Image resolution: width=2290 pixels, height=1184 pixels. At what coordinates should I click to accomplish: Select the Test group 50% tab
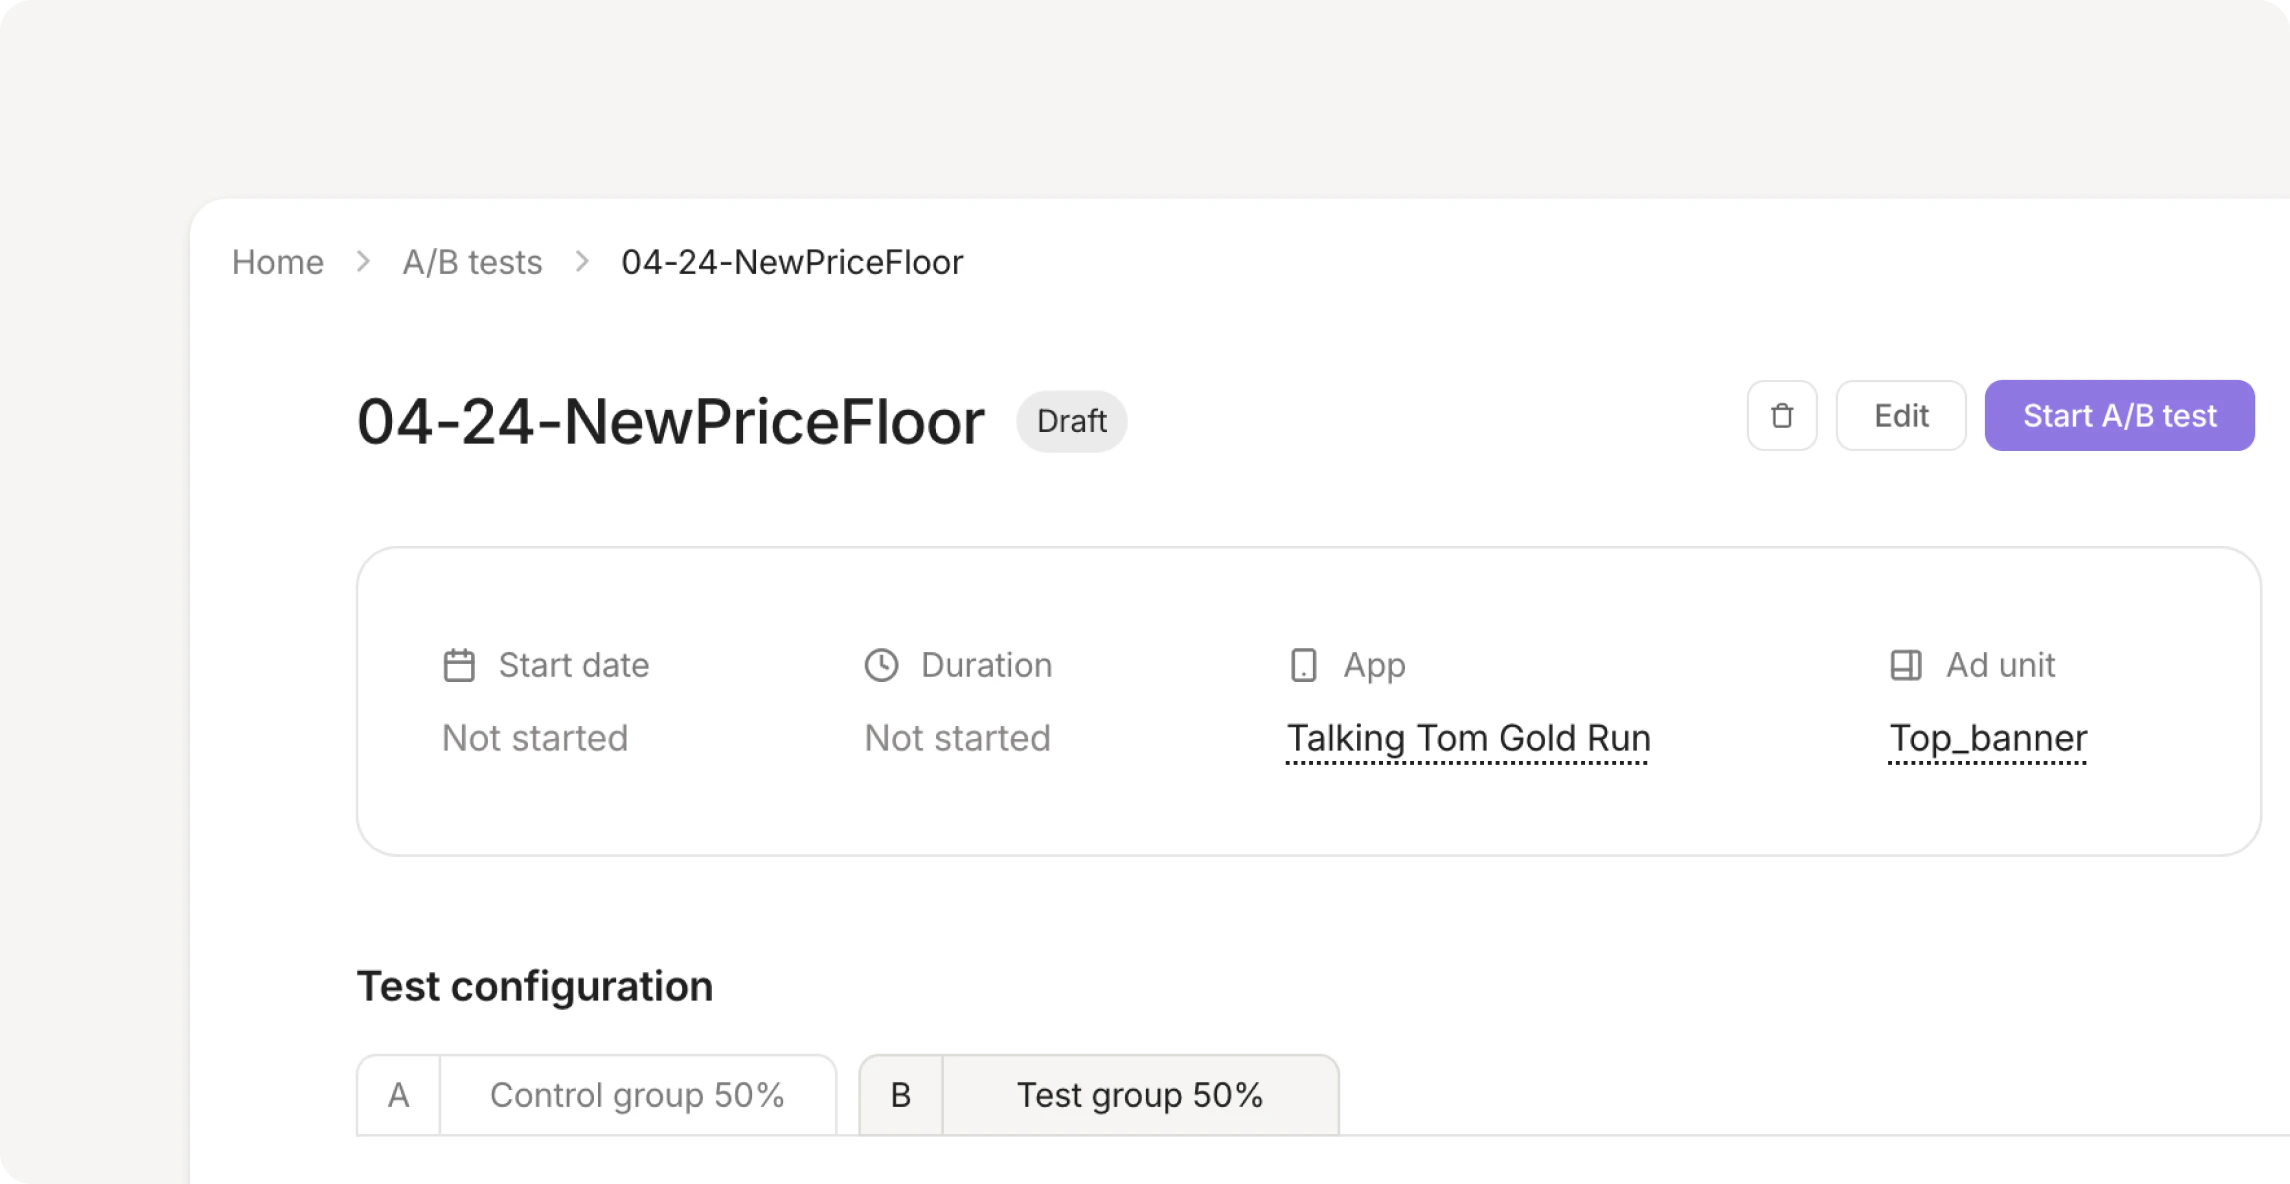click(x=1140, y=1095)
